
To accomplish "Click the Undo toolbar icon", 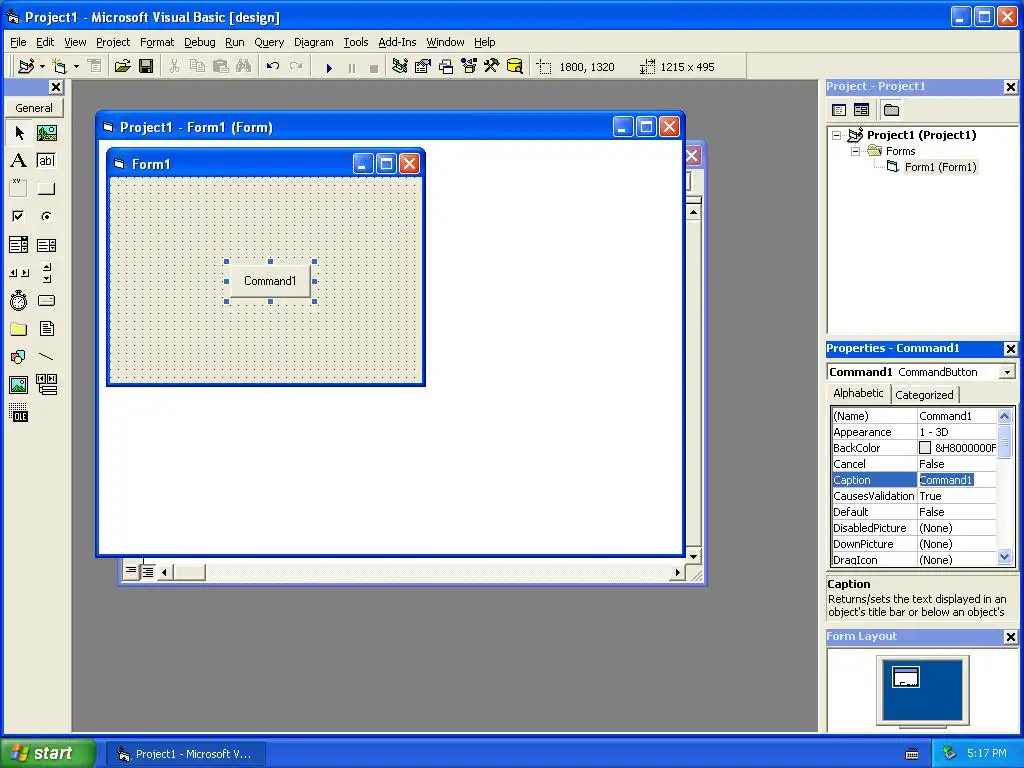I will click(273, 67).
